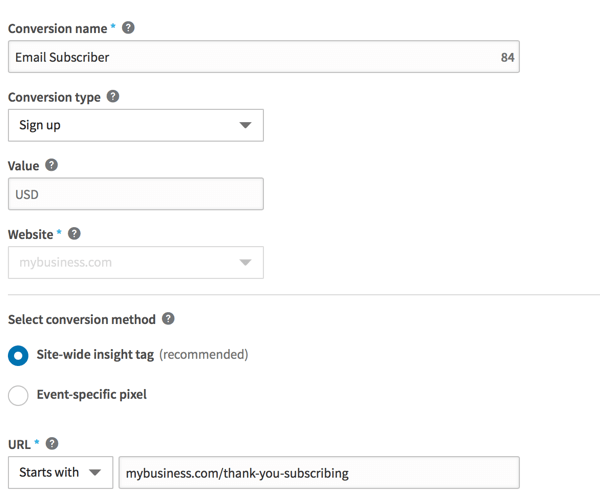
Task: Click the Conversion name field label
Action: 57,29
